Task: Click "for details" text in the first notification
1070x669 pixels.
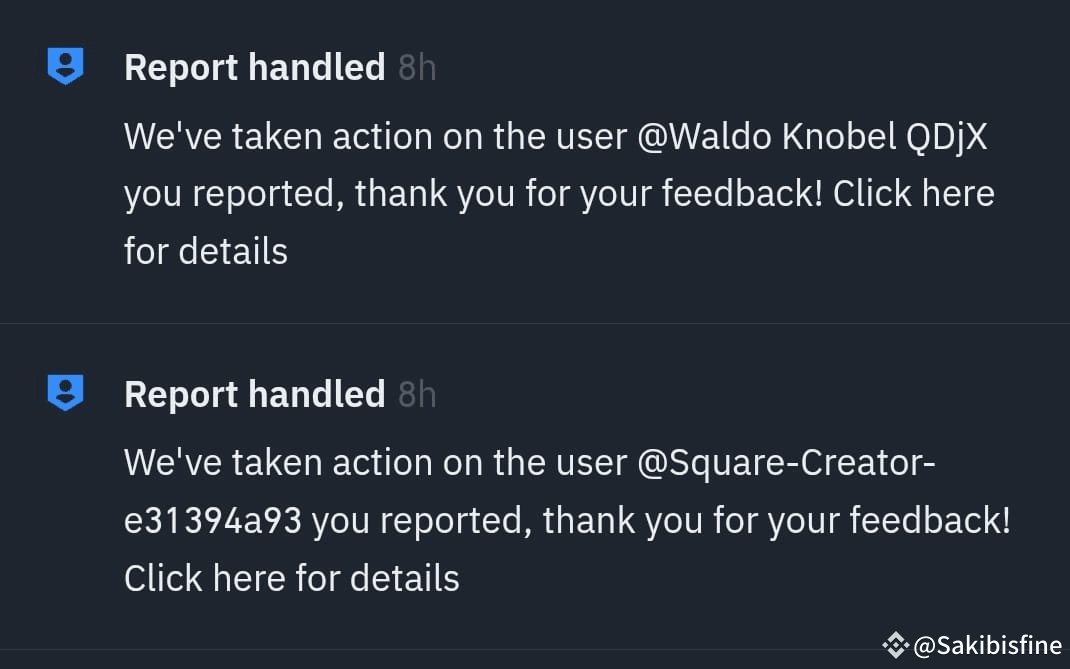Action: pyautogui.click(x=206, y=251)
